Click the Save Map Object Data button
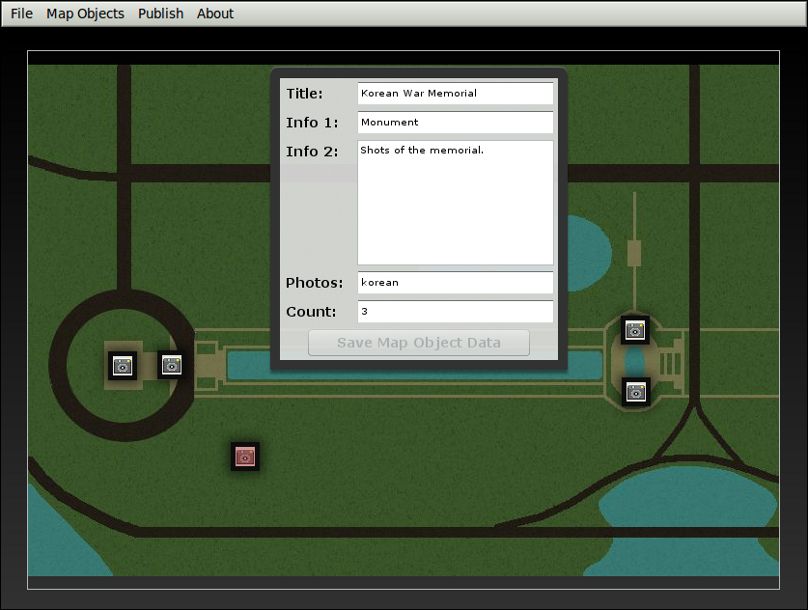808x610 pixels. [419, 343]
